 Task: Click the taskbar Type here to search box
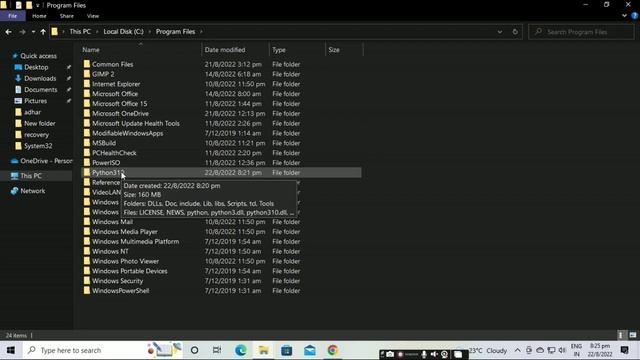[x=102, y=350]
